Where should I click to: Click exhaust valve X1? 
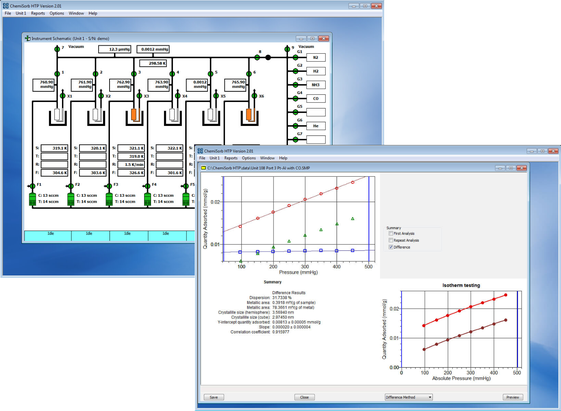(63, 96)
